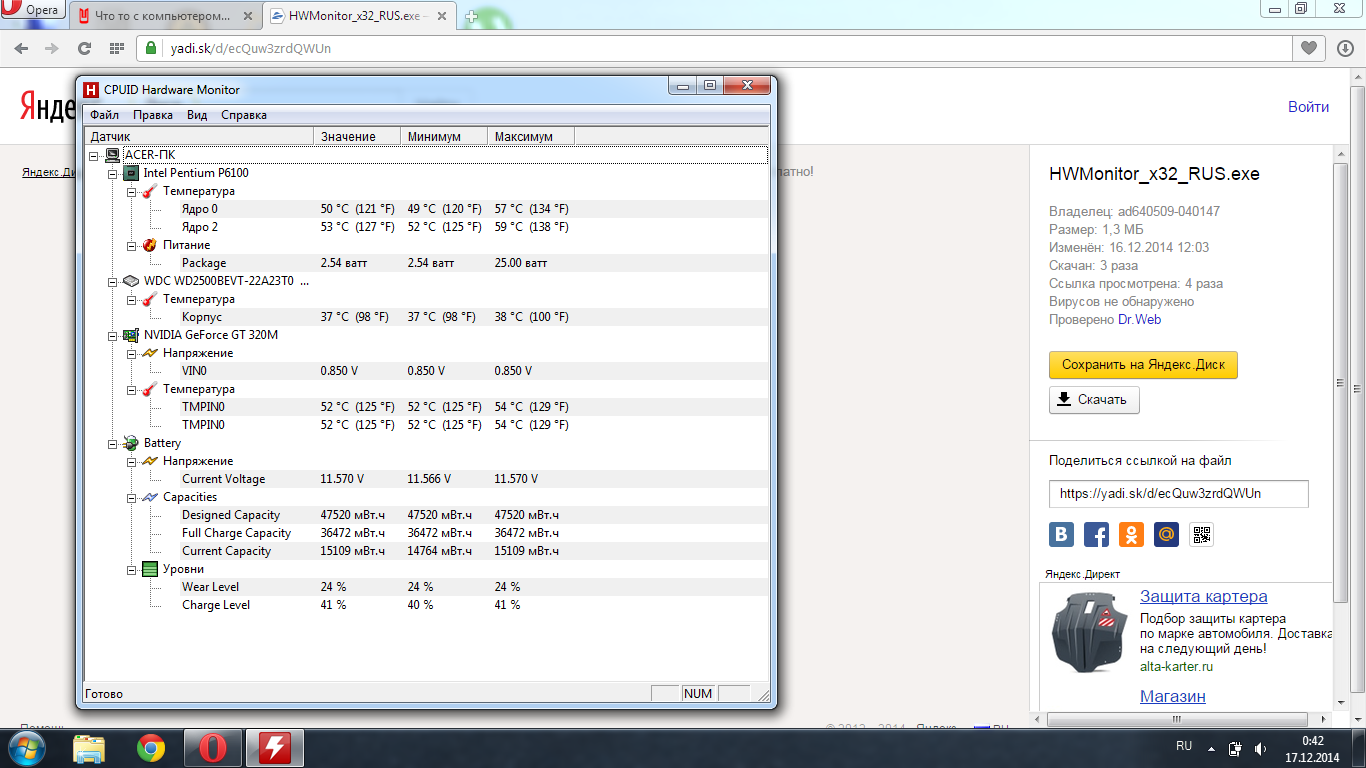Click the browser reload button
This screenshot has height=768, width=1366.
[x=84, y=48]
